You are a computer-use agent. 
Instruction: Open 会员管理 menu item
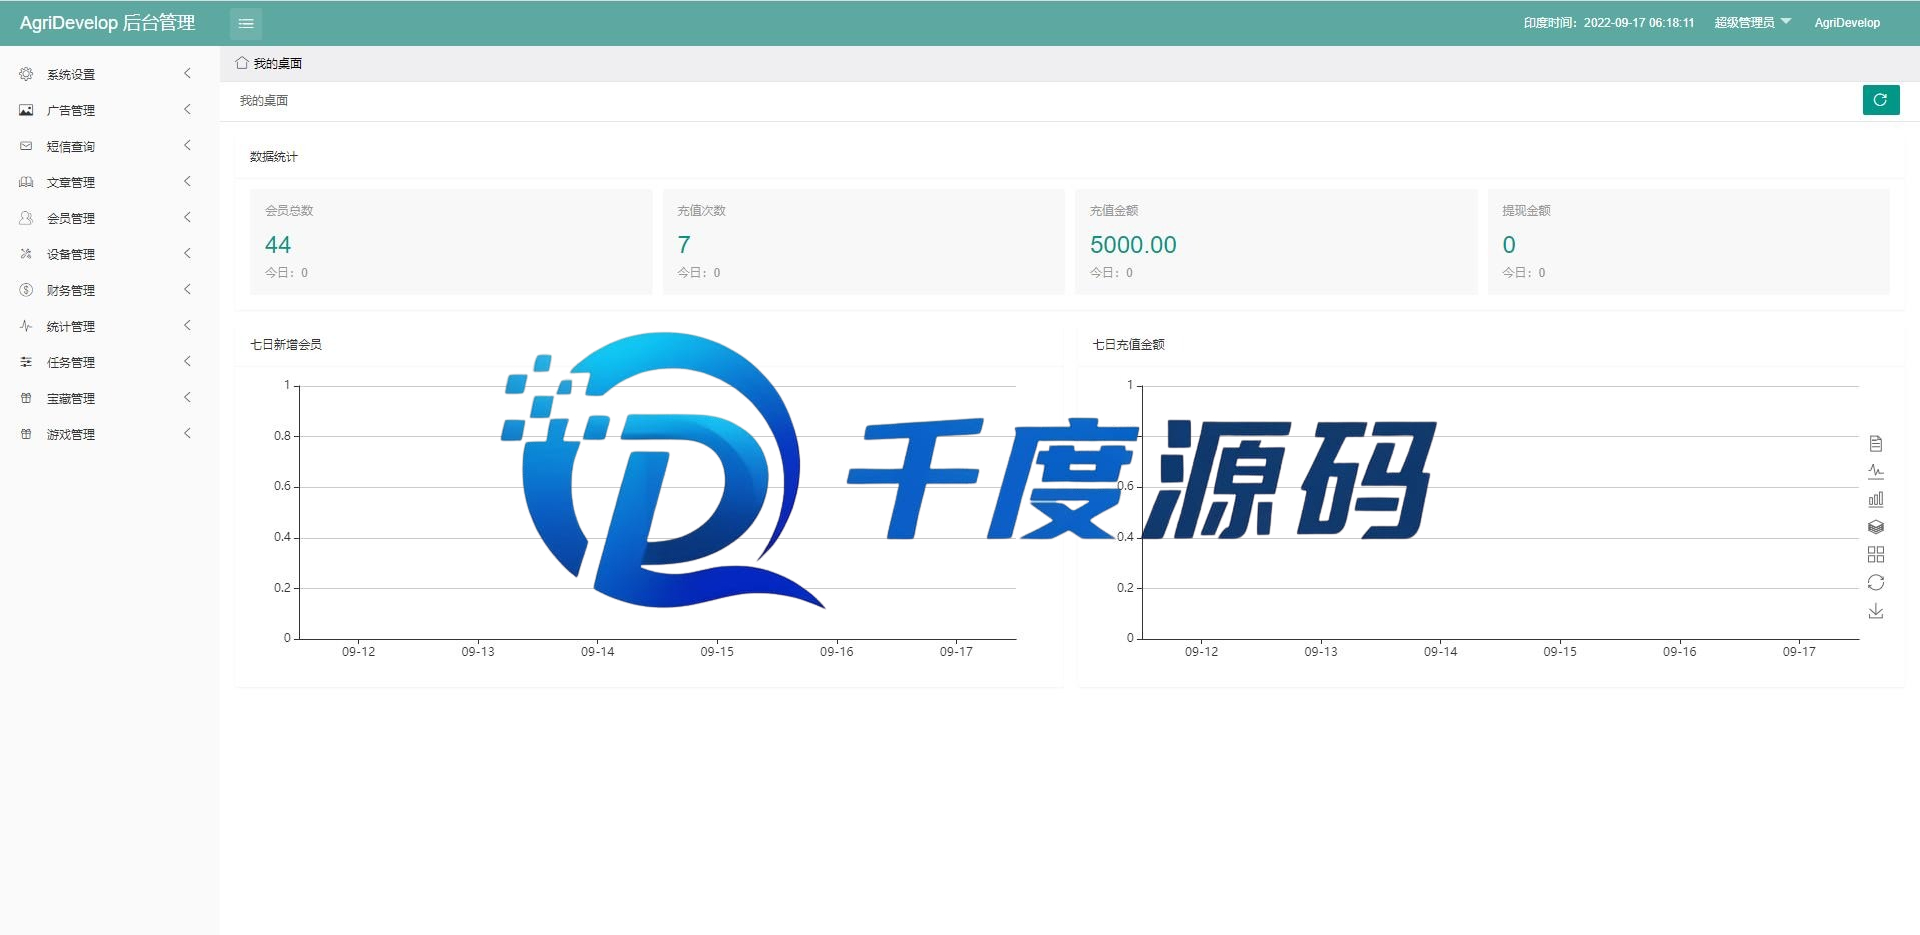click(x=110, y=218)
